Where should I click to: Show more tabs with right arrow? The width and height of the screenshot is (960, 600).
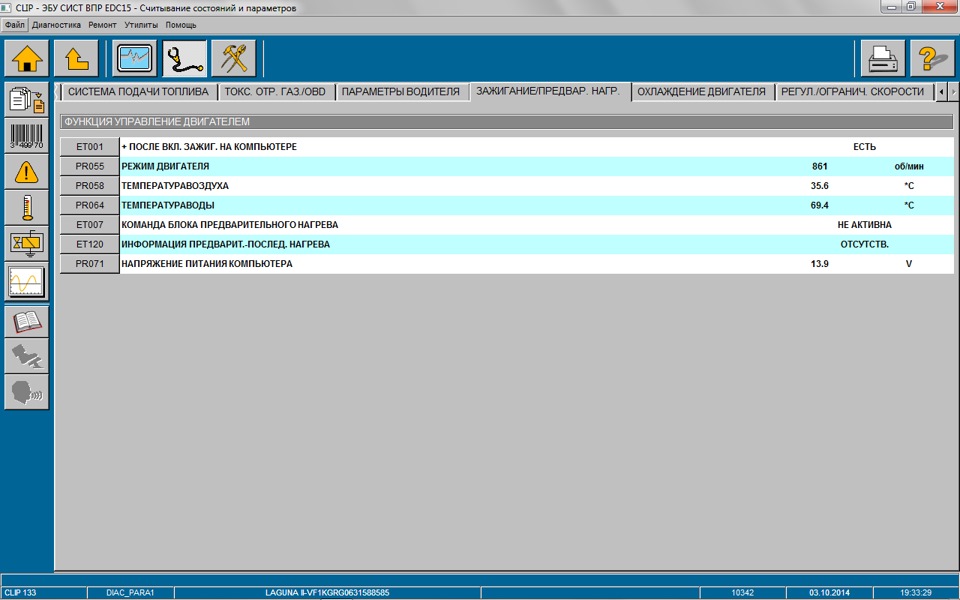pos(953,92)
